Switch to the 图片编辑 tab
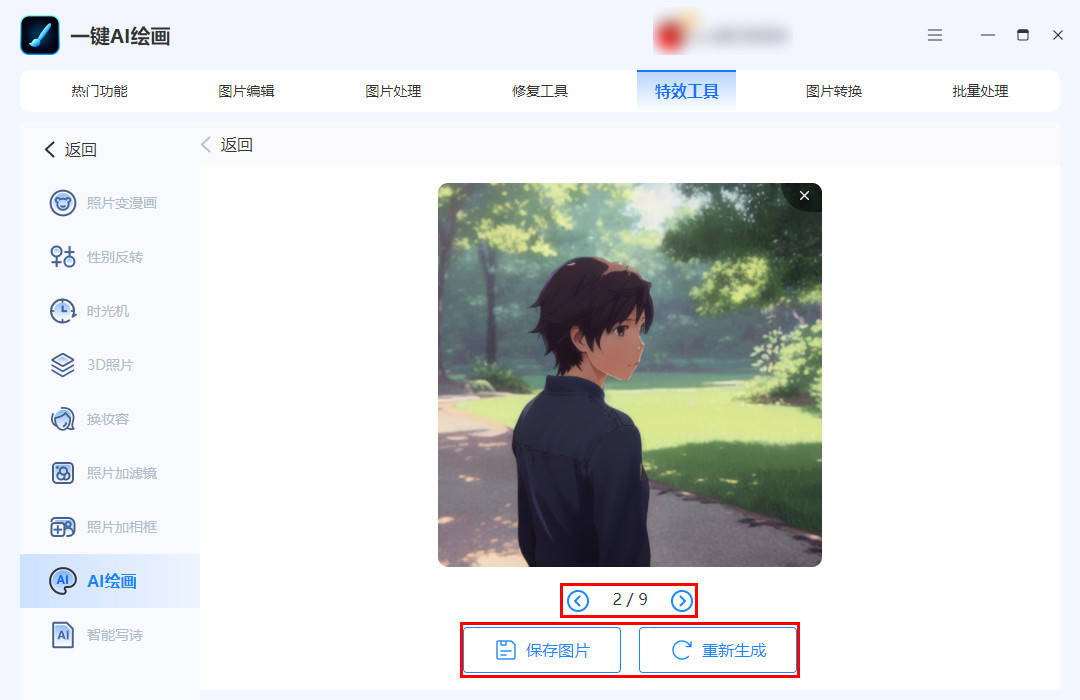Screen dimensions: 1080x700 [x=246, y=91]
